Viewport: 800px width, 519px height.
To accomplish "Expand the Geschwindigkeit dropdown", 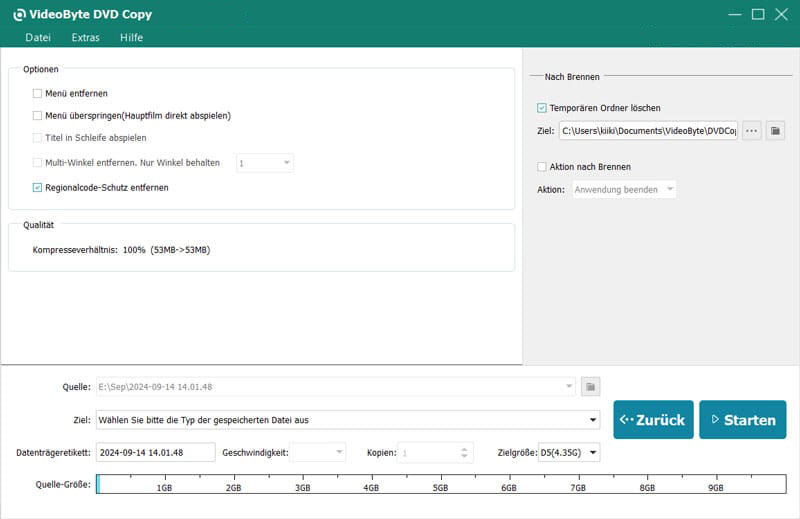I will [317, 453].
